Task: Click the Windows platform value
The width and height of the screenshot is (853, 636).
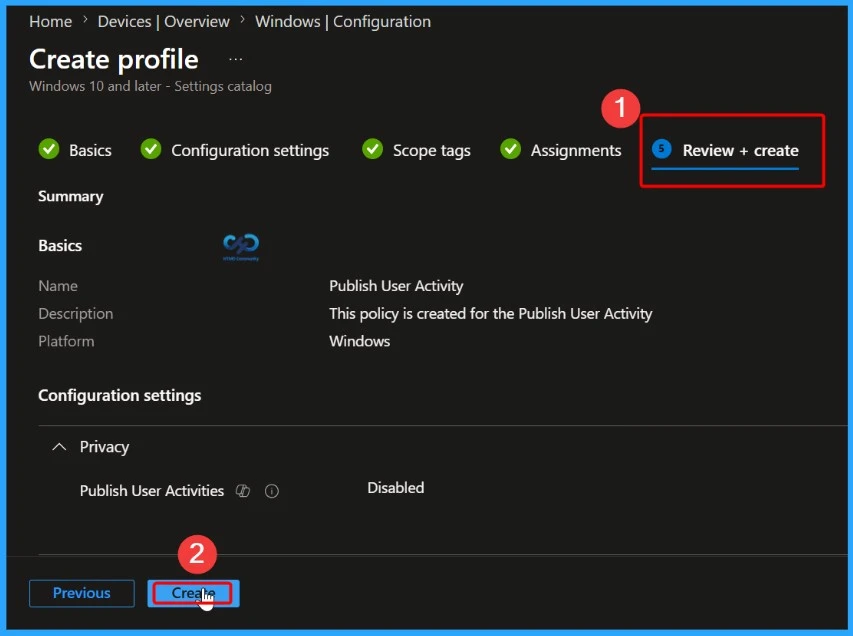Action: coord(360,341)
